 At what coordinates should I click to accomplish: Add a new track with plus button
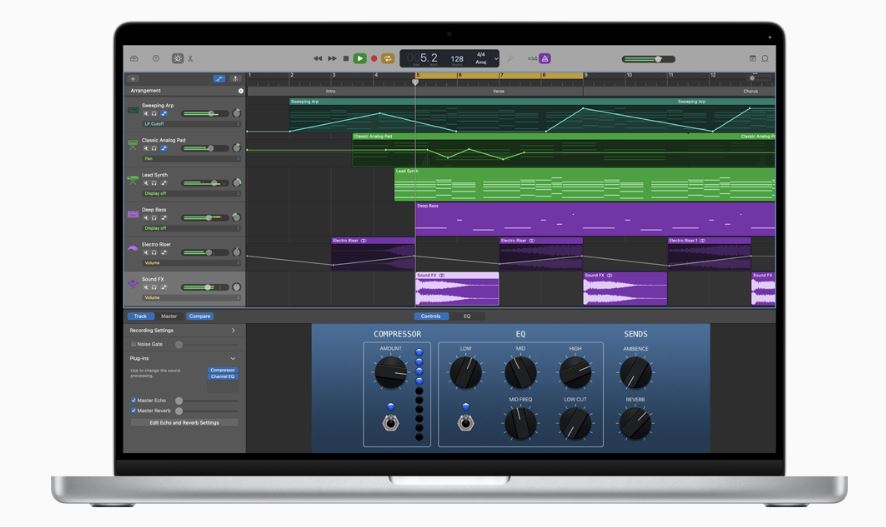point(133,79)
